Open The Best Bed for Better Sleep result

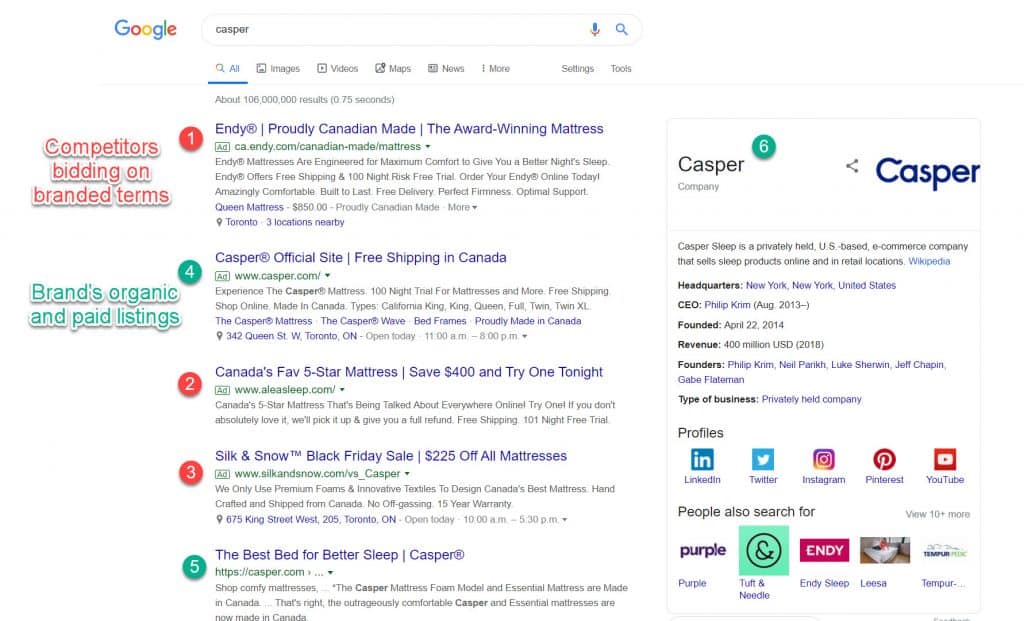pos(340,554)
